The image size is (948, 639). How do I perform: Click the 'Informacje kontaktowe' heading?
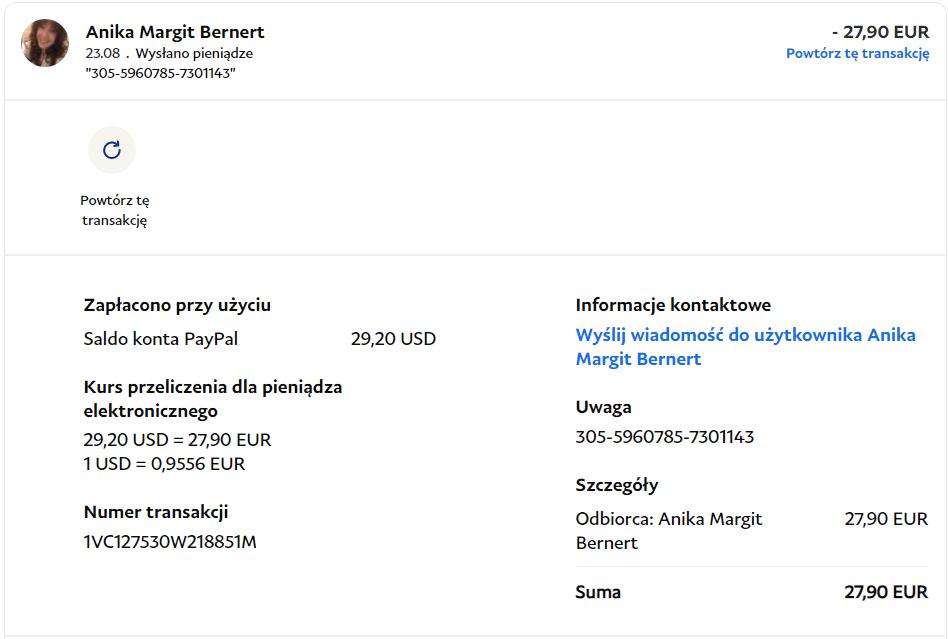673,305
